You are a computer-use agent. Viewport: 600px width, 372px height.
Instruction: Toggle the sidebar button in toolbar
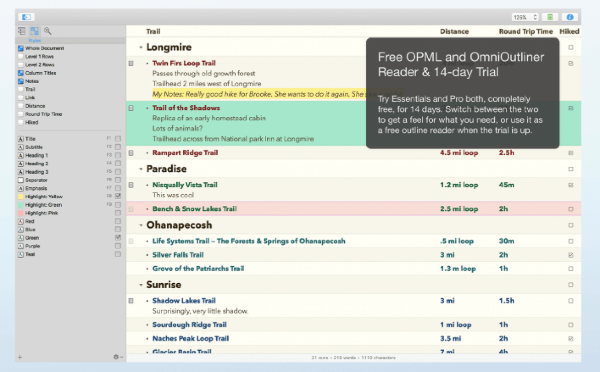pos(26,17)
